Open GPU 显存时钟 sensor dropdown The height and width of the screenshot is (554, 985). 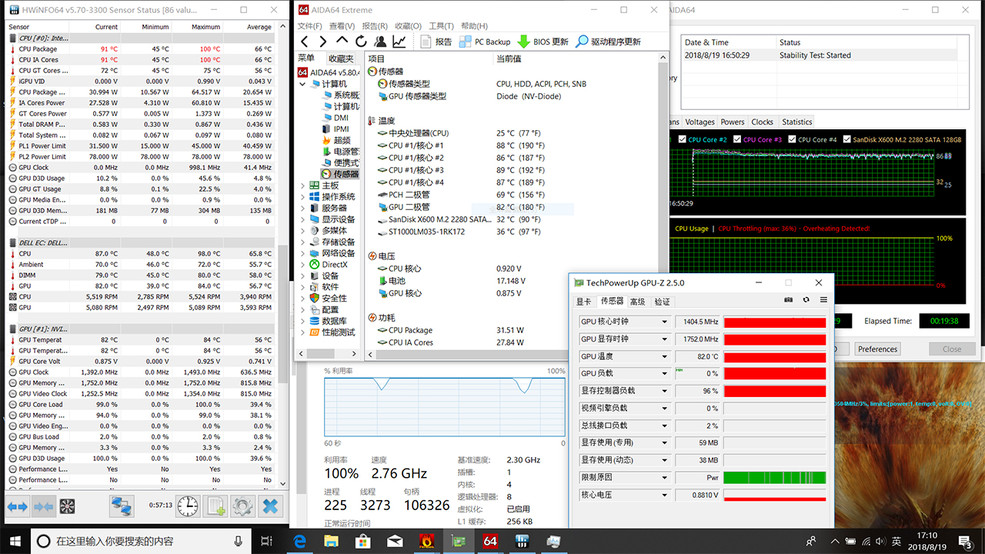664,339
